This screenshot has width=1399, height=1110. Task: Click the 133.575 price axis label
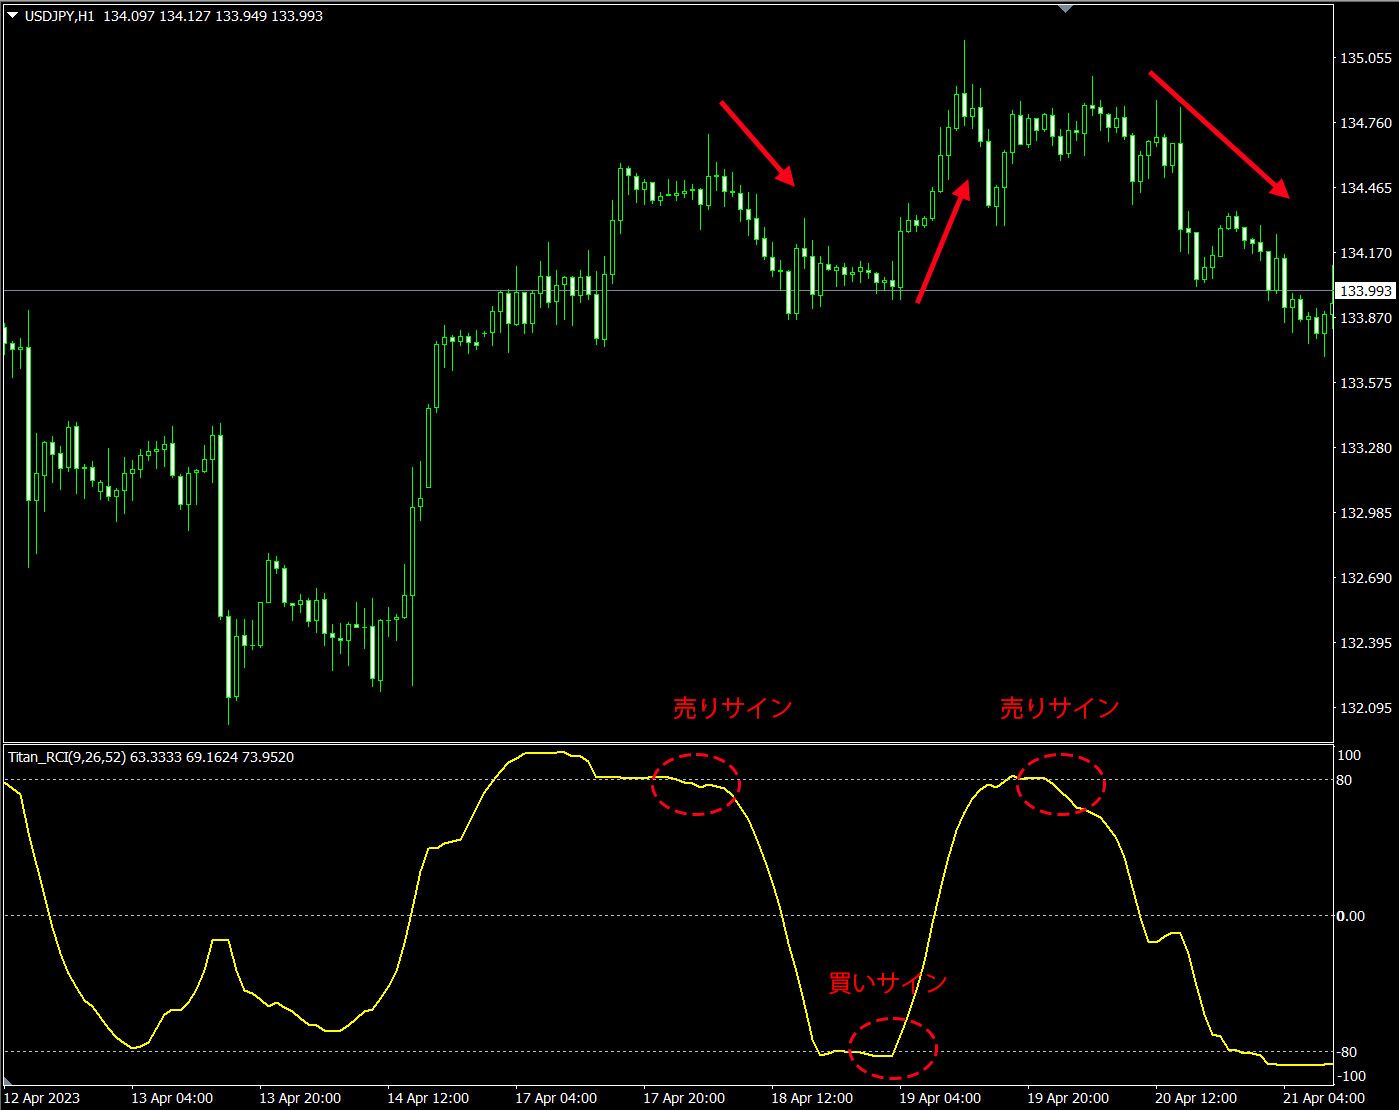coord(1365,383)
